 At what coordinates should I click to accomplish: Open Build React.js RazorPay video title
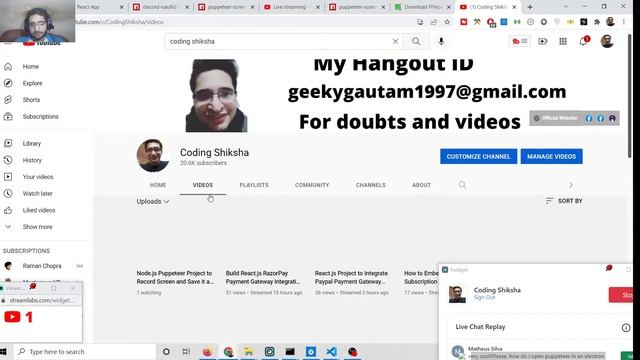263,278
